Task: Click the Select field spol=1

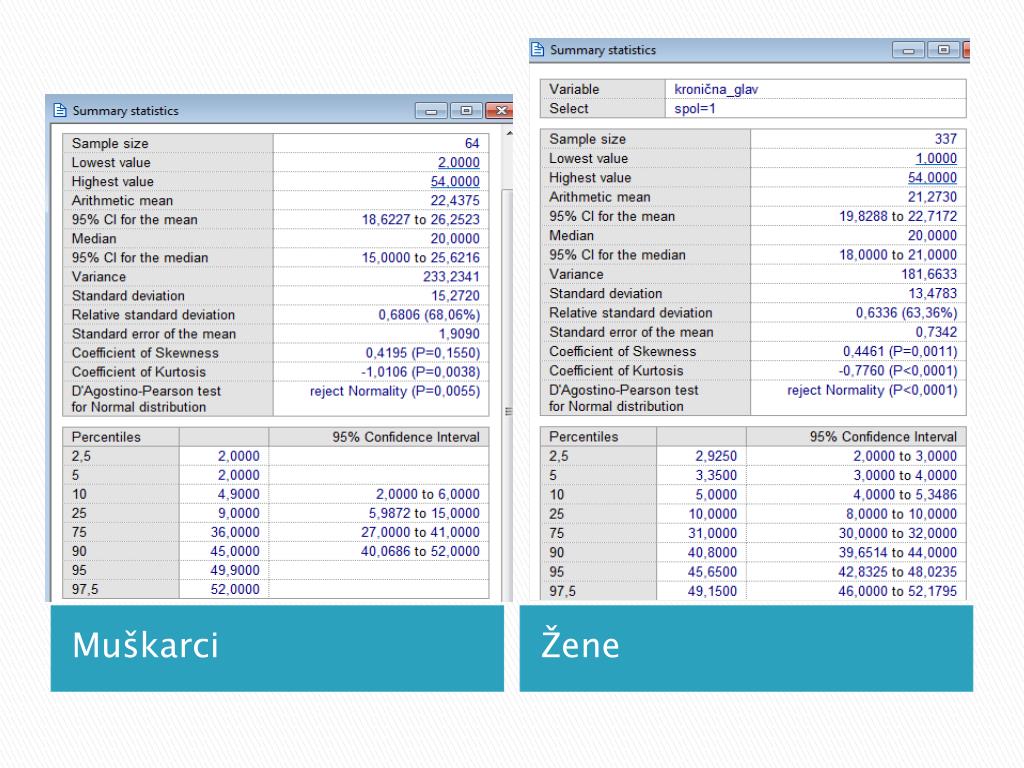Action: click(815, 108)
